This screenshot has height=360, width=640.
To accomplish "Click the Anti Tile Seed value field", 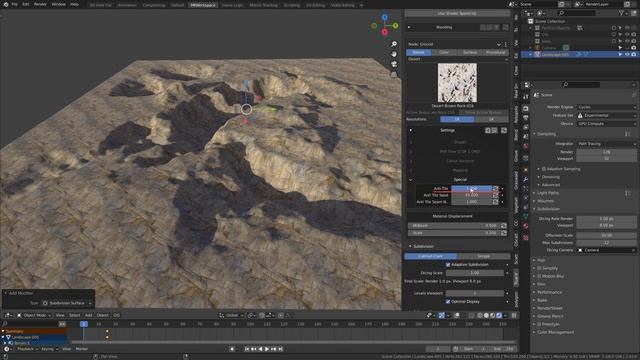I will 471,195.
